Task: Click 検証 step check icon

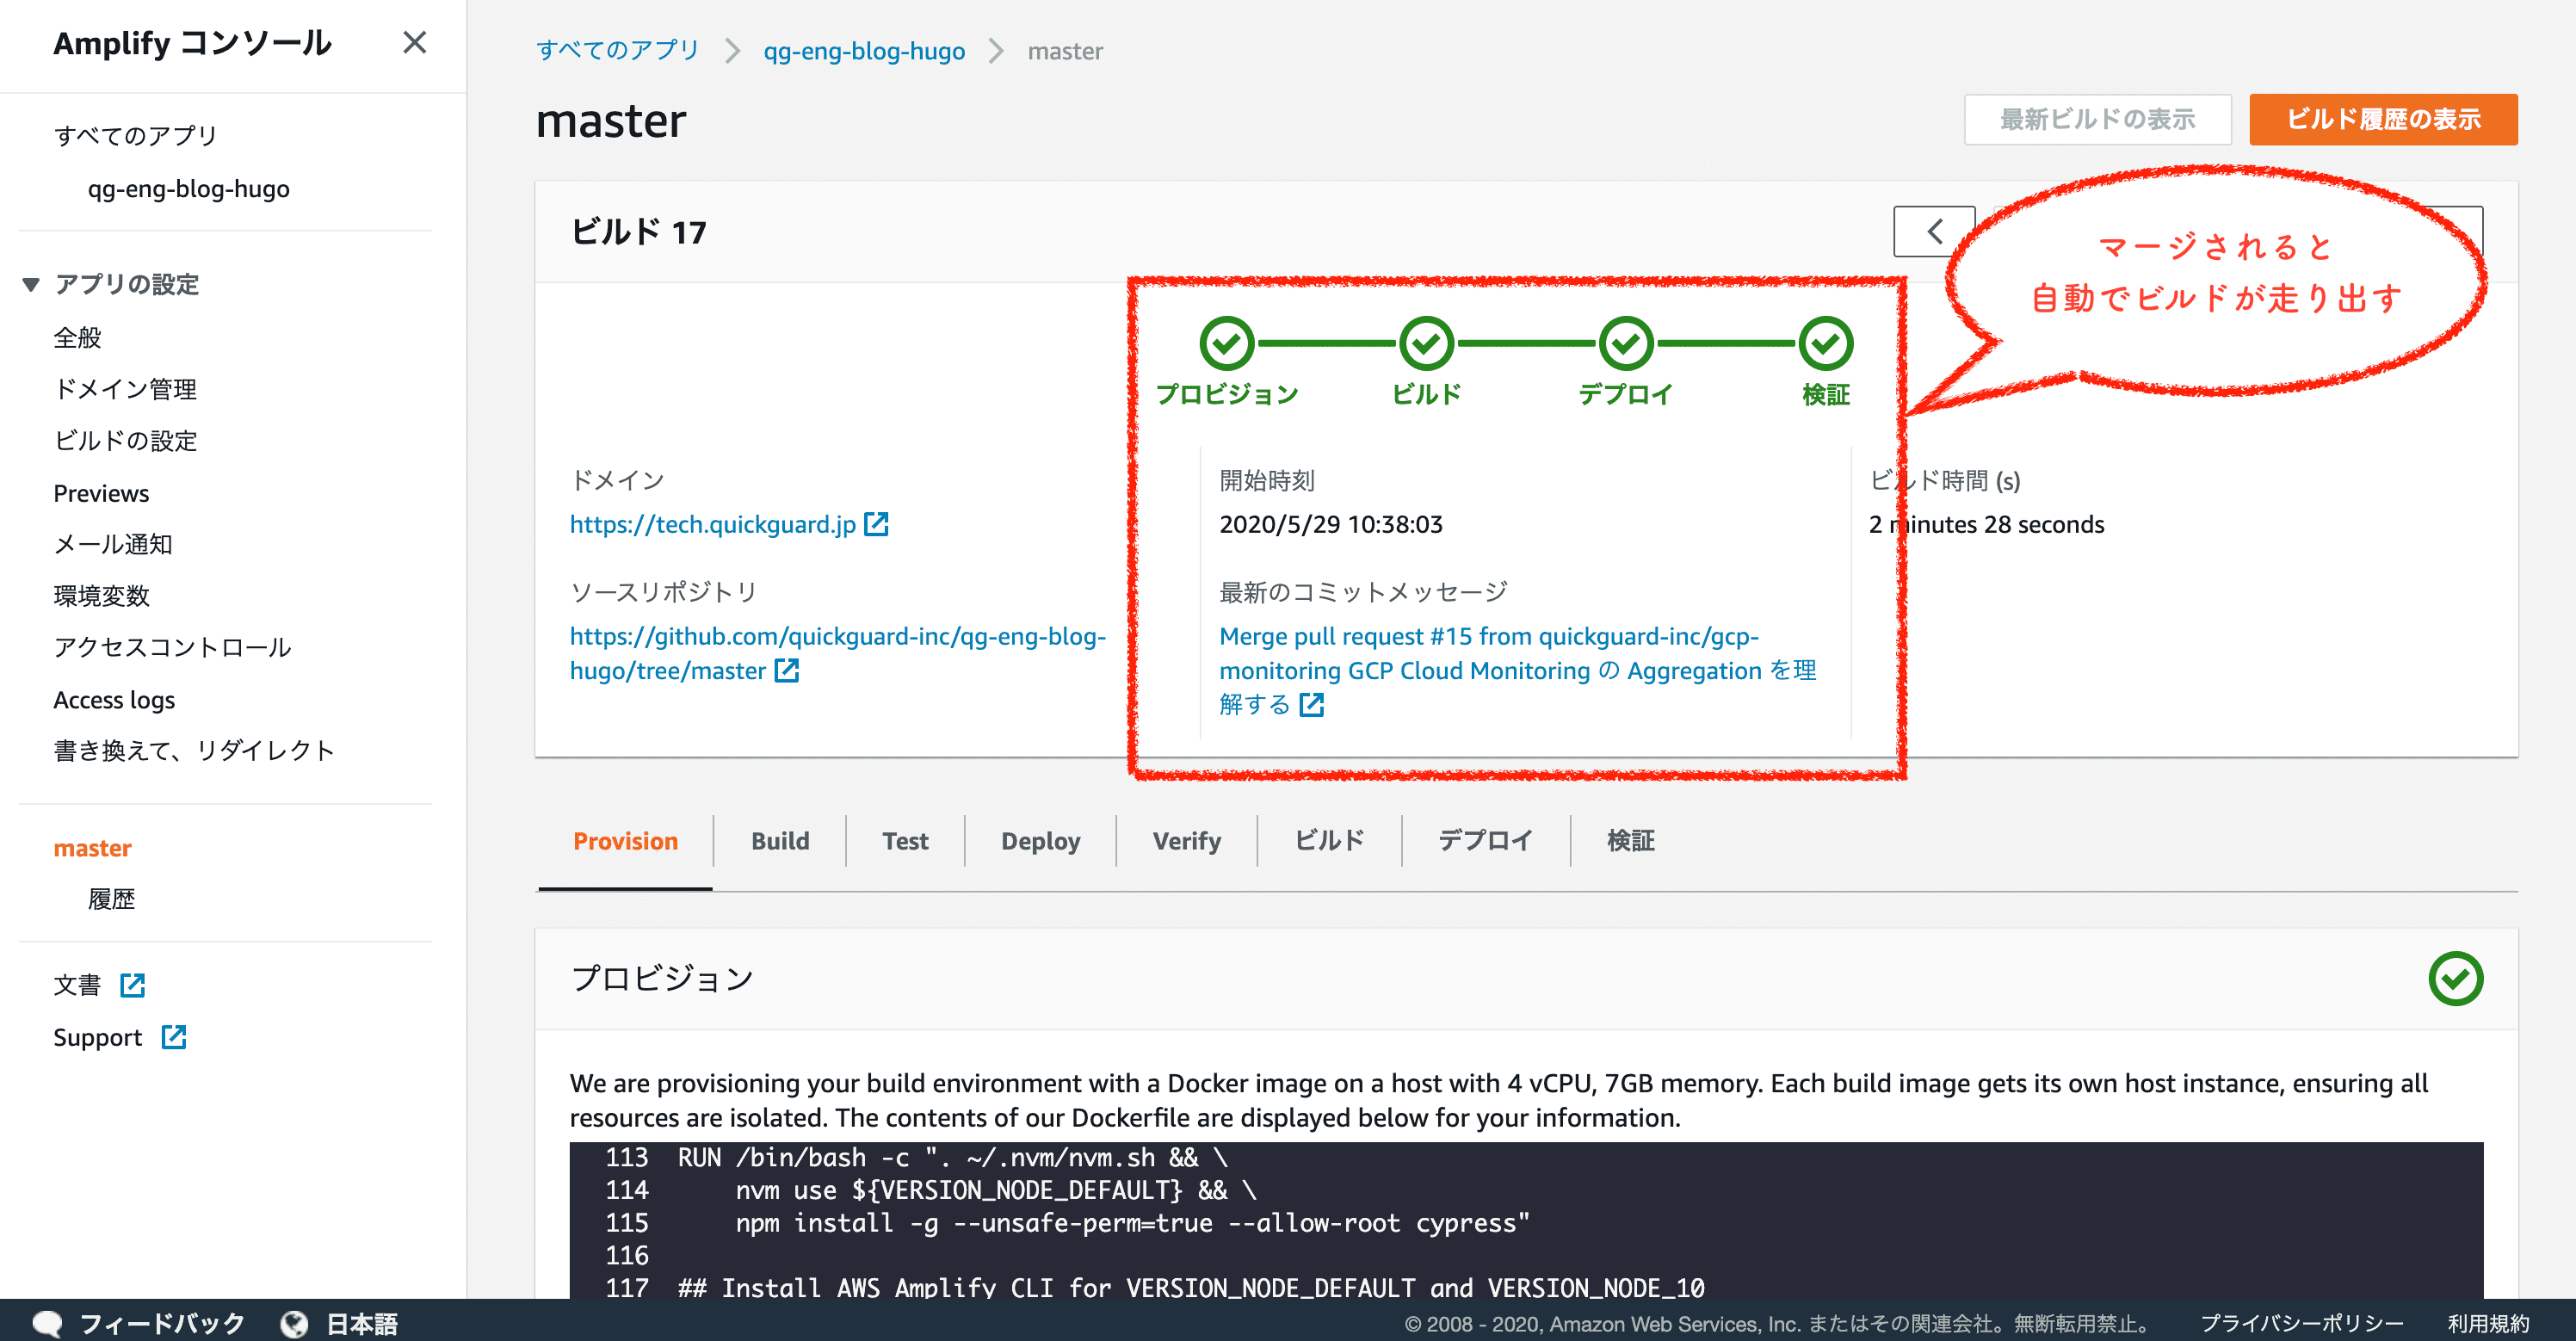Action: tap(1826, 343)
